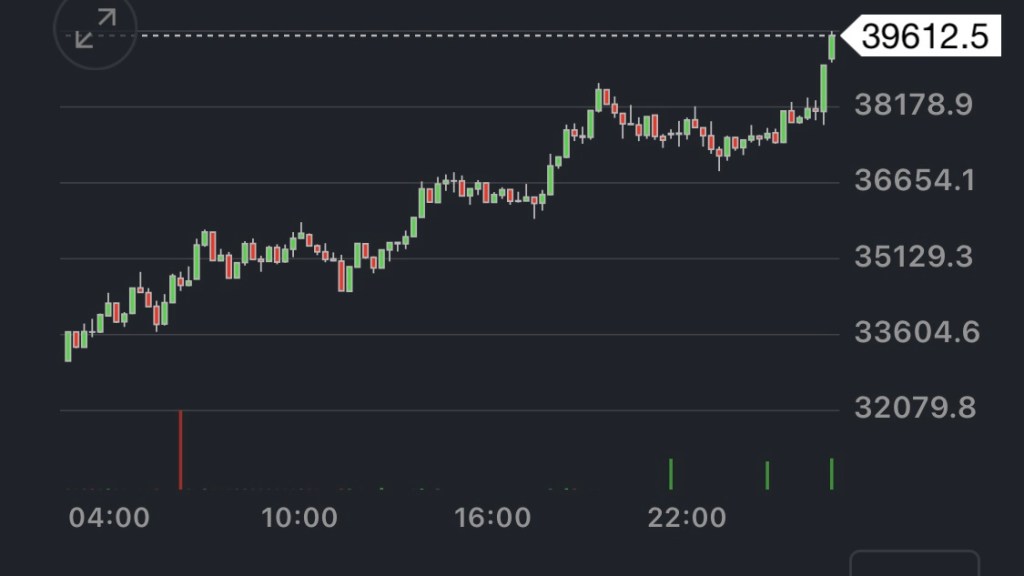Select the 35129.3 price level label
Viewport: 1024px width, 576px height.
(913, 257)
